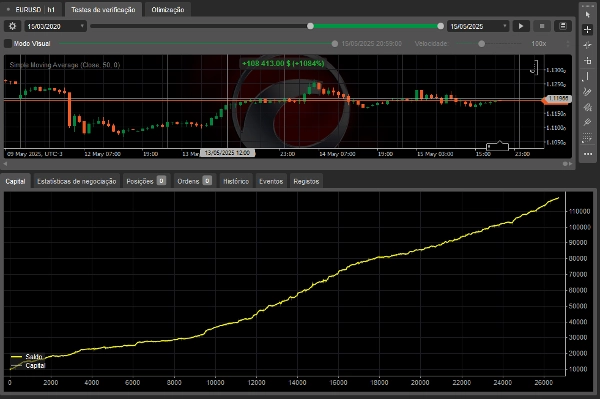Select the dotted grid tool

click(587, 138)
